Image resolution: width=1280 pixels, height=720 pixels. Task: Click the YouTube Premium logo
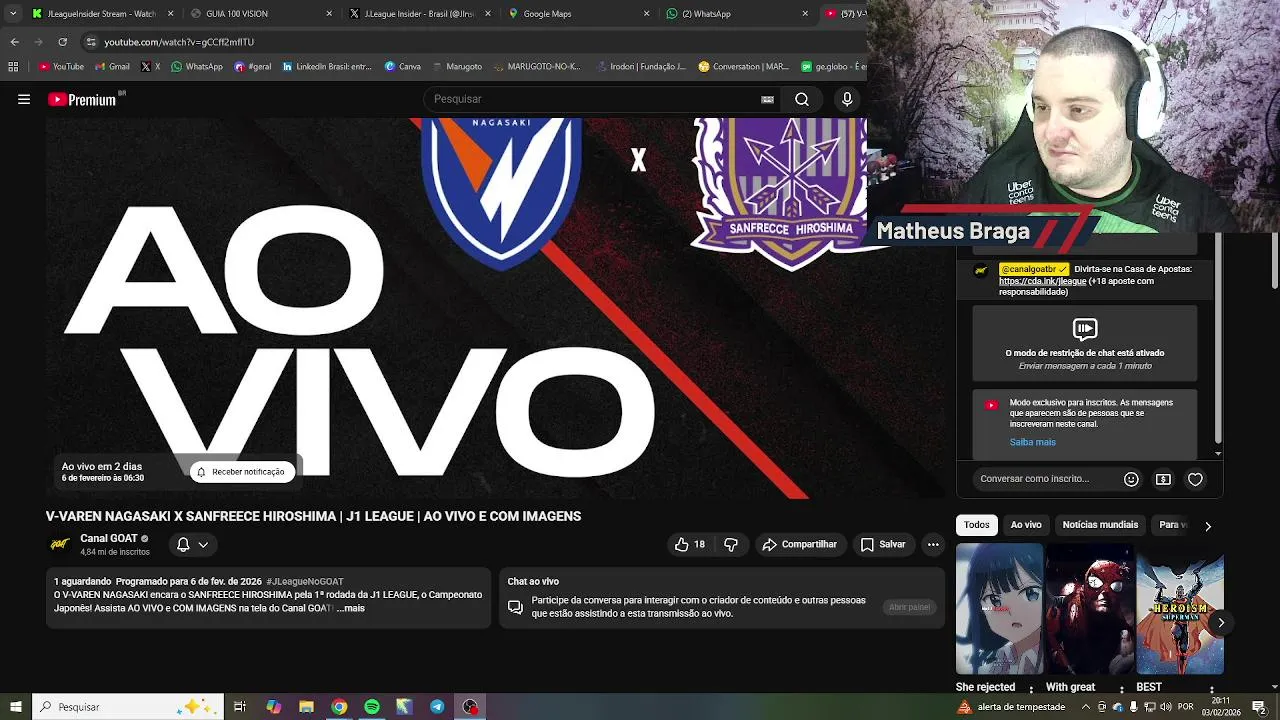(x=83, y=99)
